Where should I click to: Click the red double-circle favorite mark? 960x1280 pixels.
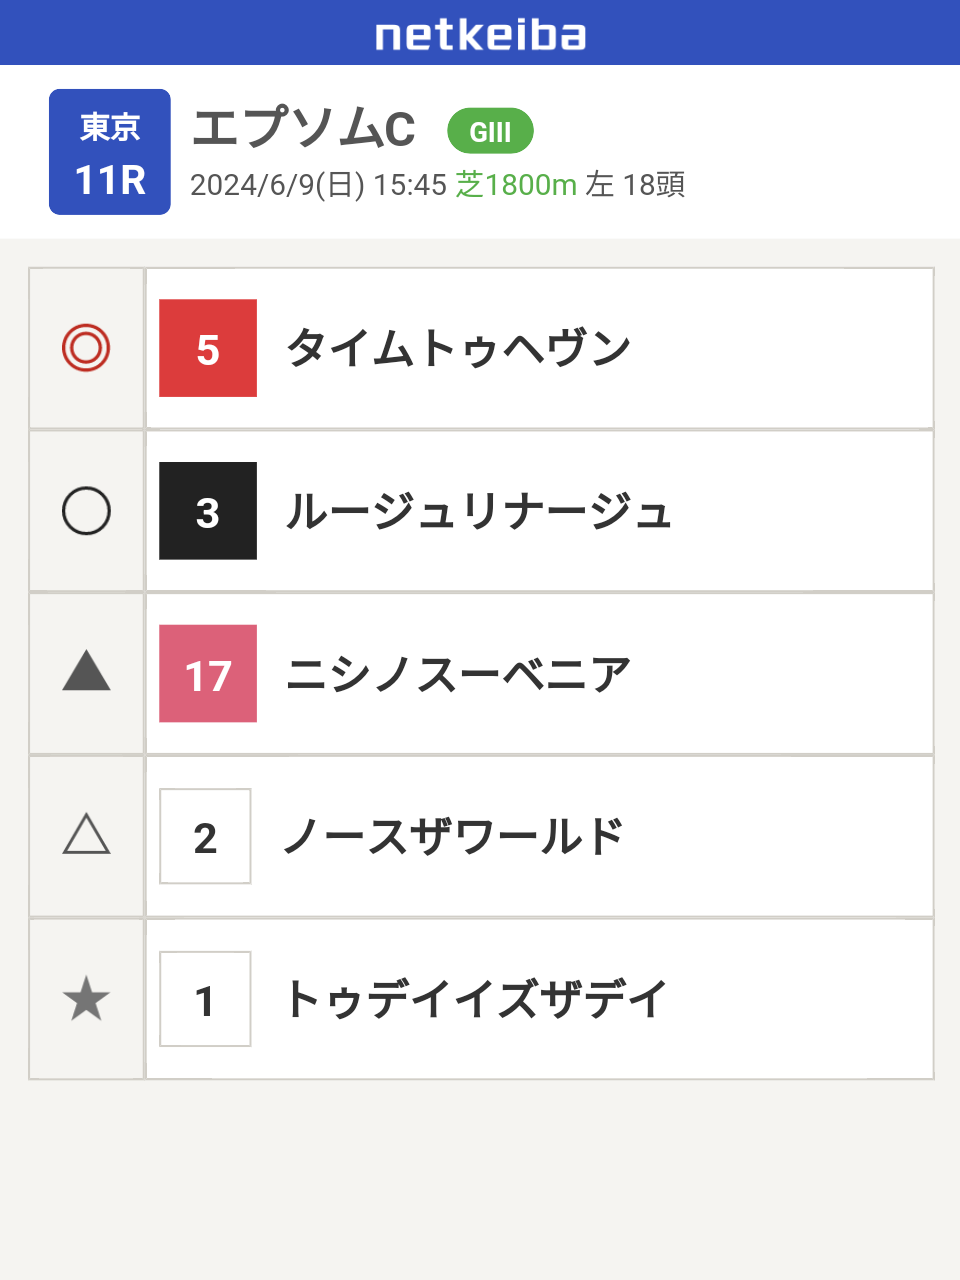[86, 348]
